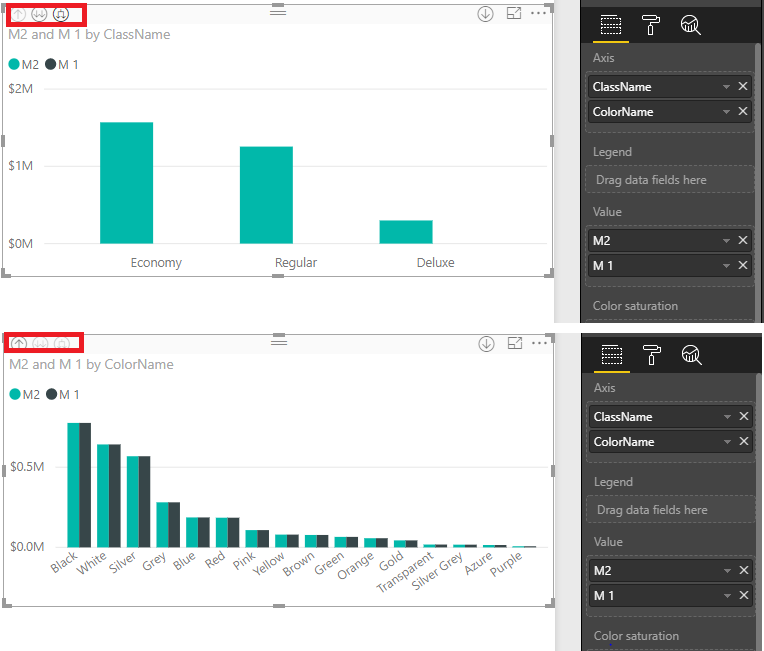Select Analytics tab in bottom pane
Viewport: 764px width, 651px height.
(691, 355)
